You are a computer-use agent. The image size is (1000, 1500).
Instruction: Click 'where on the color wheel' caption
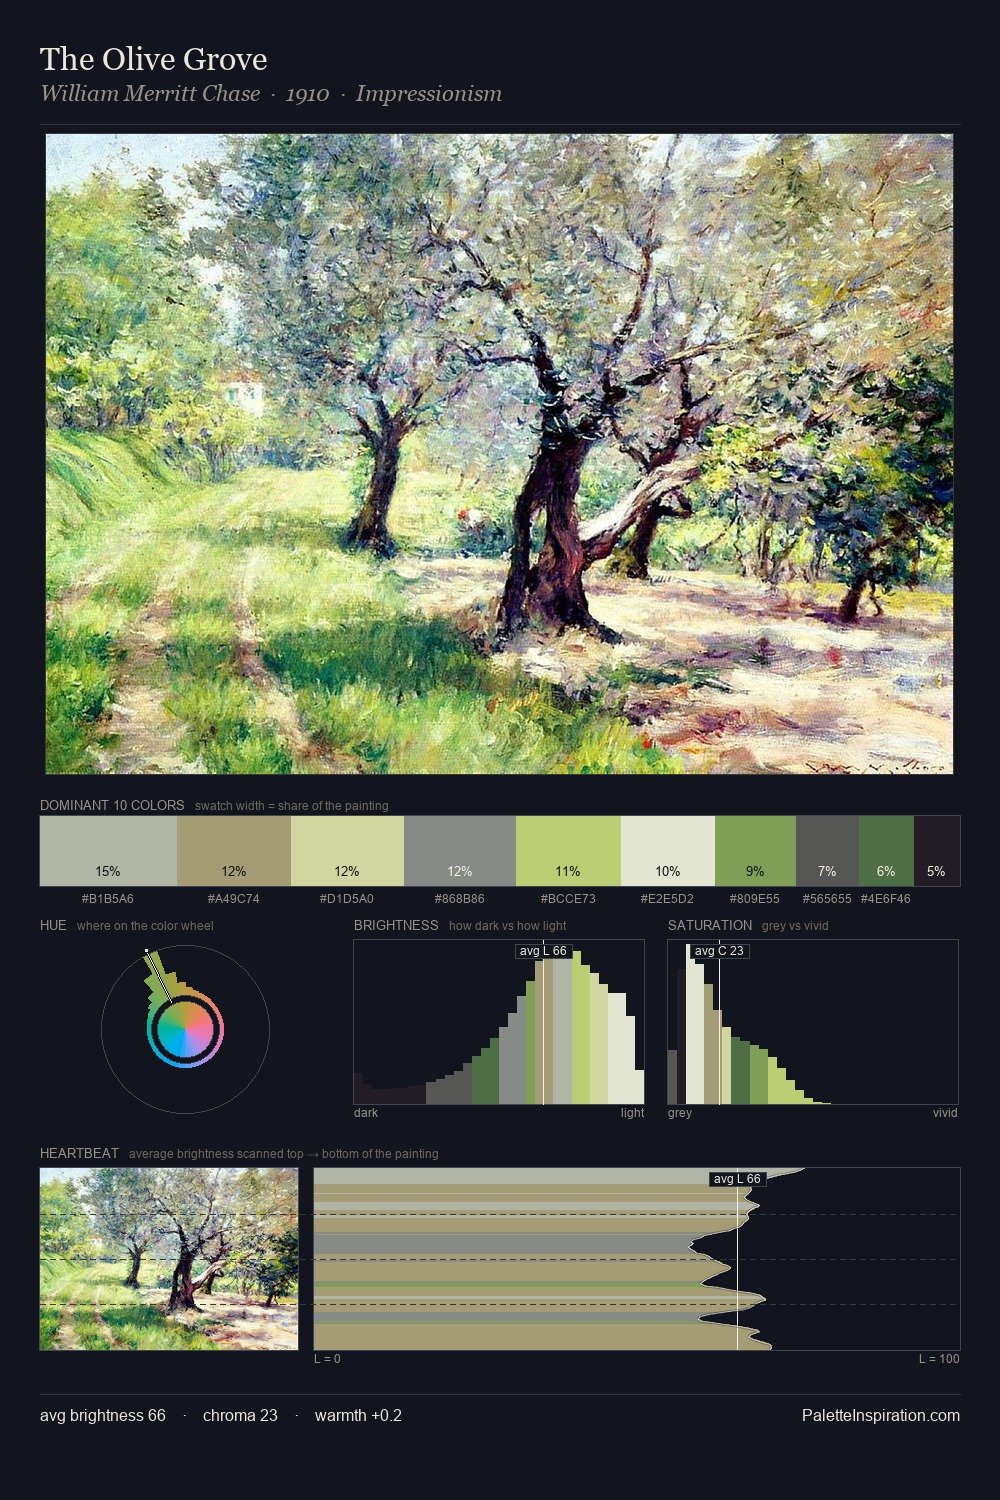145,926
